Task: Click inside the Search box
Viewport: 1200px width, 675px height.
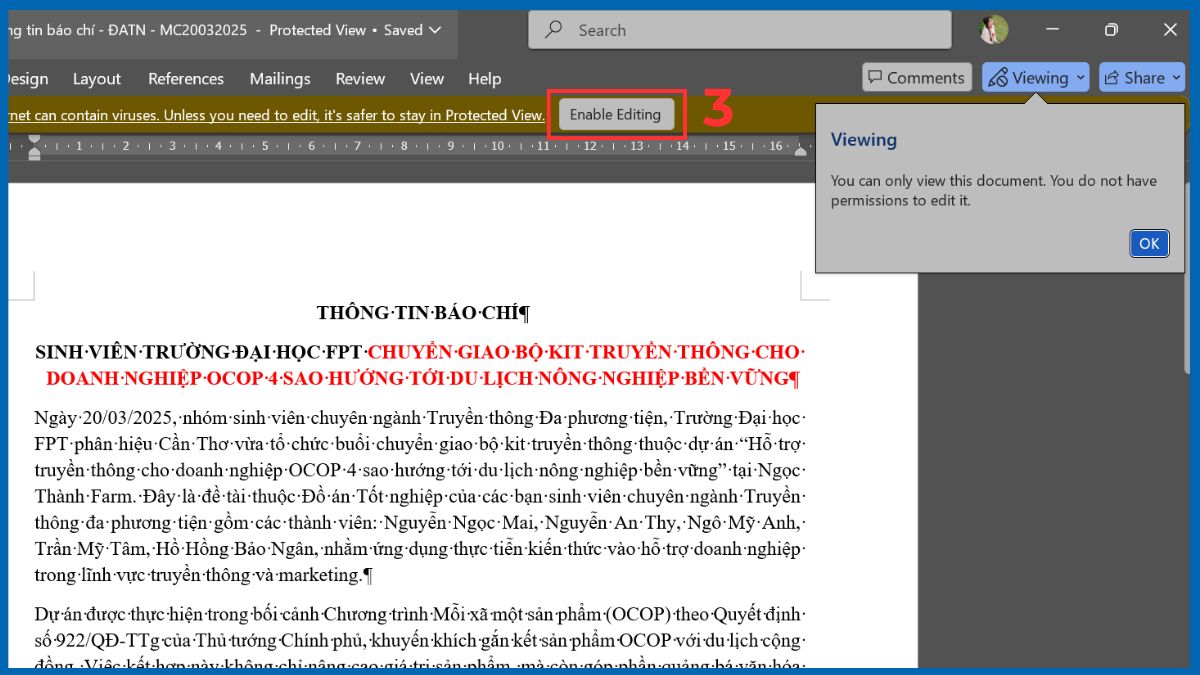Action: (x=740, y=29)
